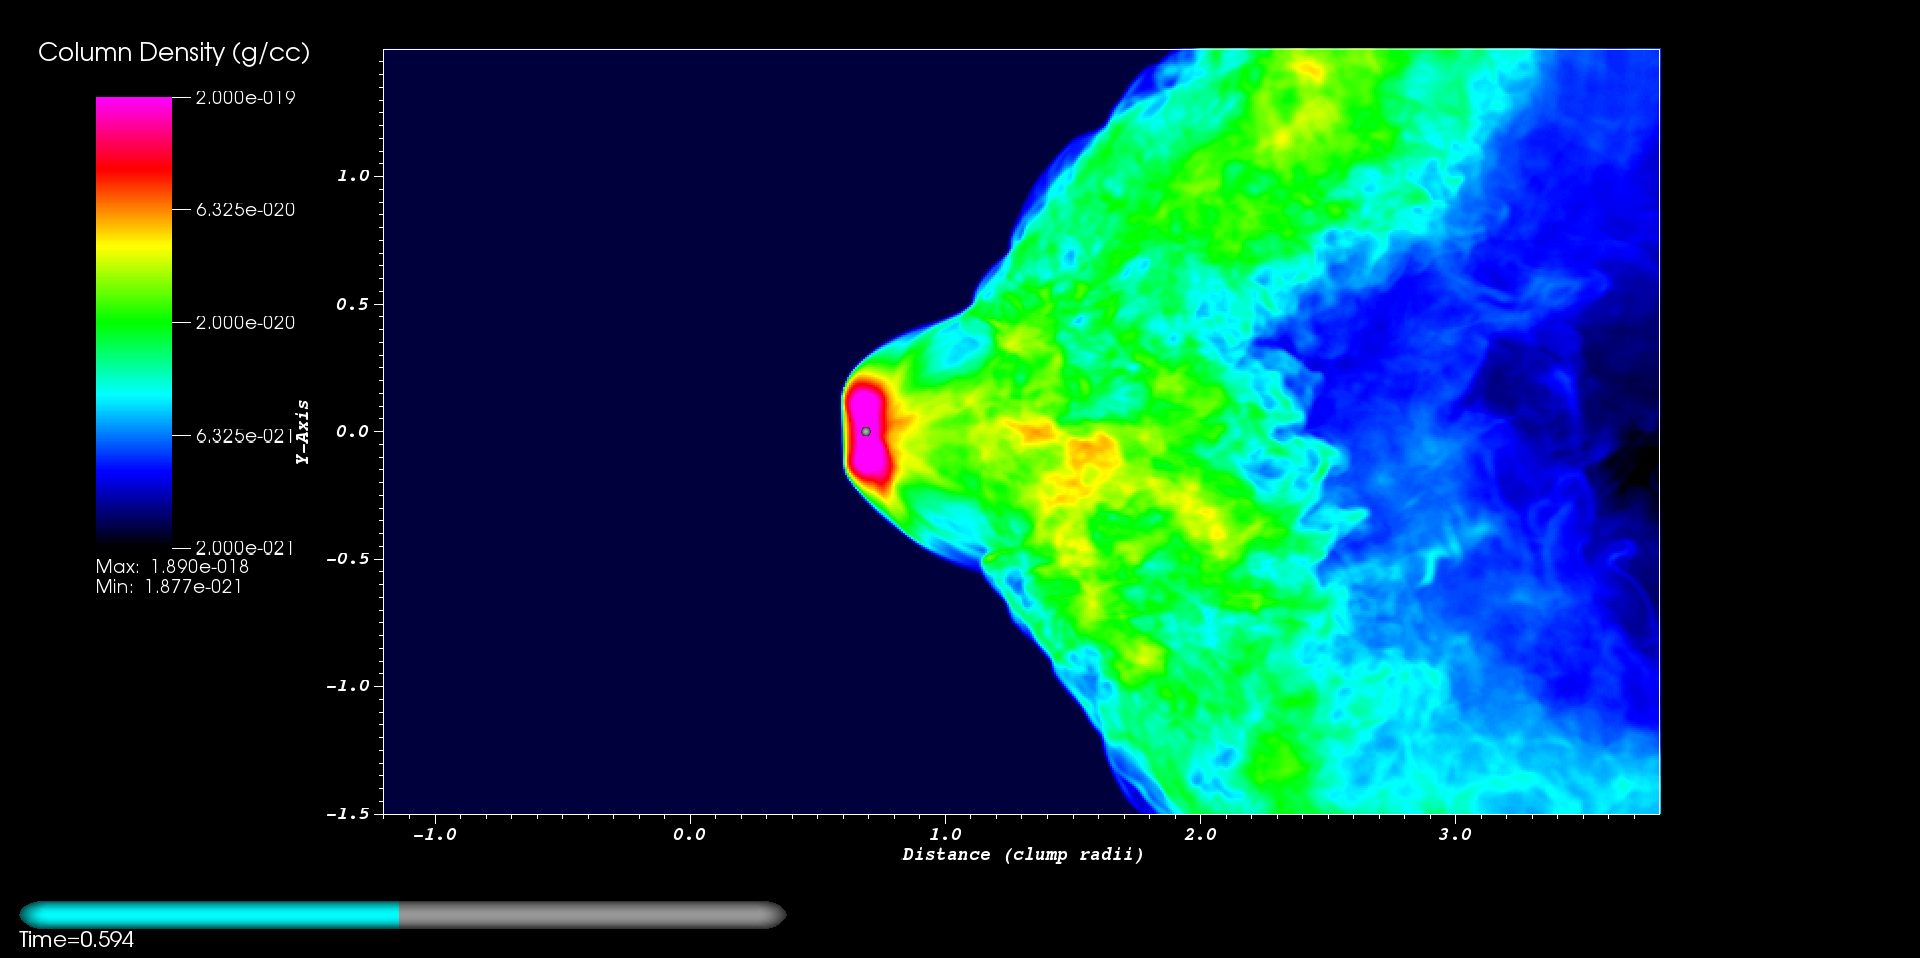The height and width of the screenshot is (958, 1920).
Task: Click the 'Time=0.594' label
Action: point(76,939)
